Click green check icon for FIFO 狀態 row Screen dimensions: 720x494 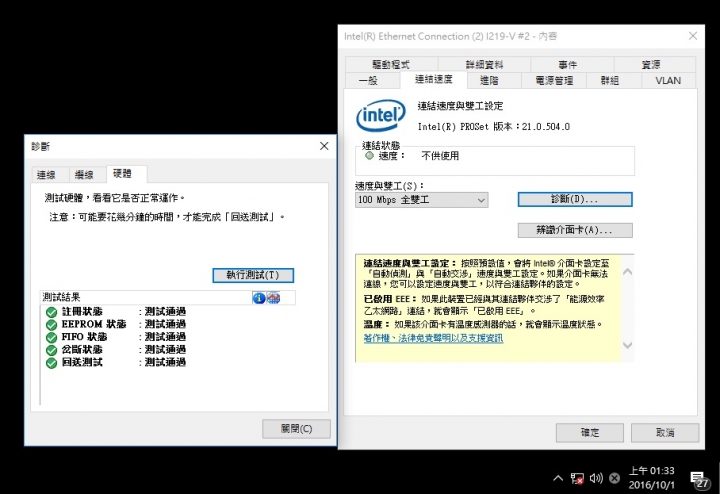point(51,337)
